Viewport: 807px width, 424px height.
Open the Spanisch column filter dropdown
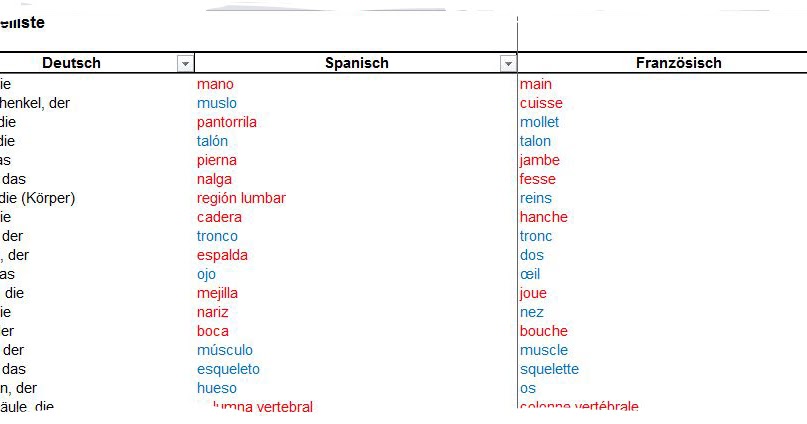tap(508, 63)
